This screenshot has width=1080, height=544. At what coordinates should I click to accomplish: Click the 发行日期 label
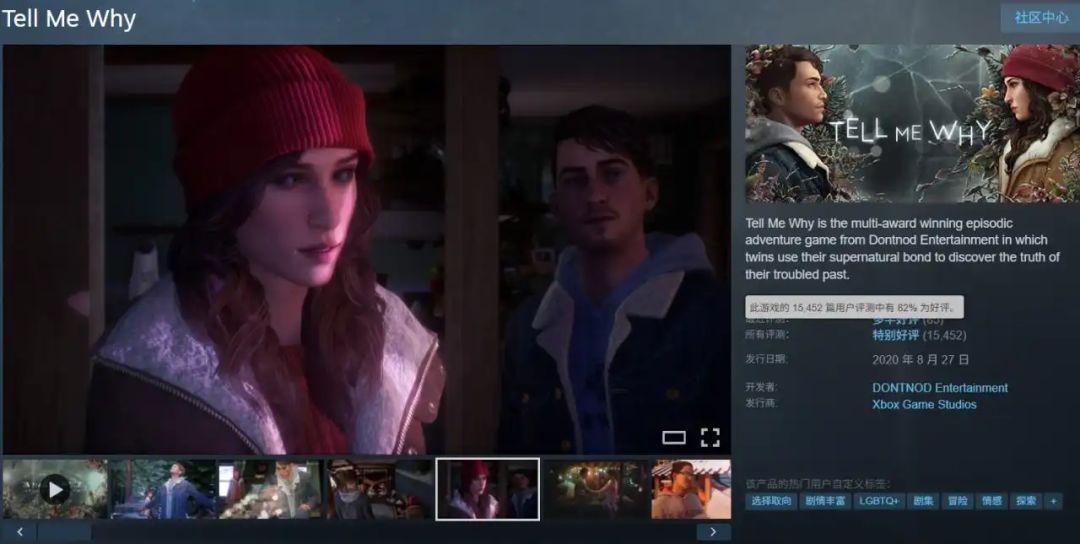(x=767, y=359)
